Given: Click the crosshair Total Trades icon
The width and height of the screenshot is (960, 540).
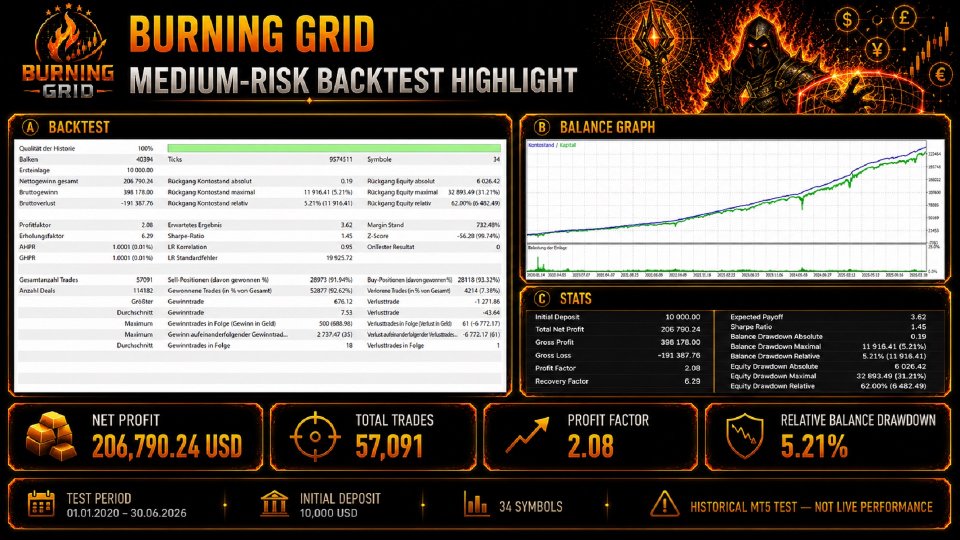Looking at the screenshot, I should coord(315,437).
